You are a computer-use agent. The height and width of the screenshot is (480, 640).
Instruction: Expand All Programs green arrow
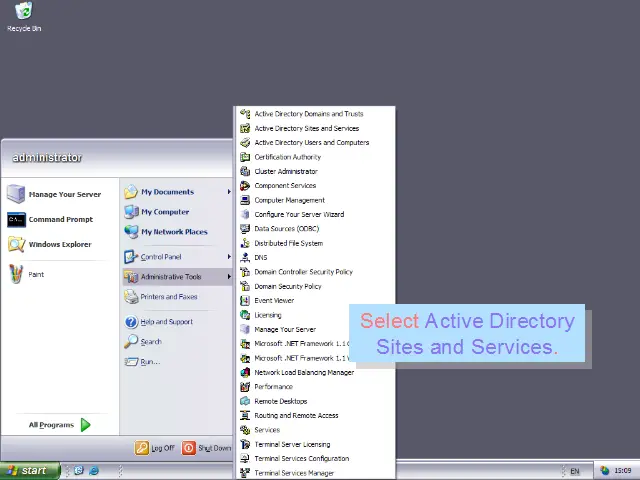[85, 425]
